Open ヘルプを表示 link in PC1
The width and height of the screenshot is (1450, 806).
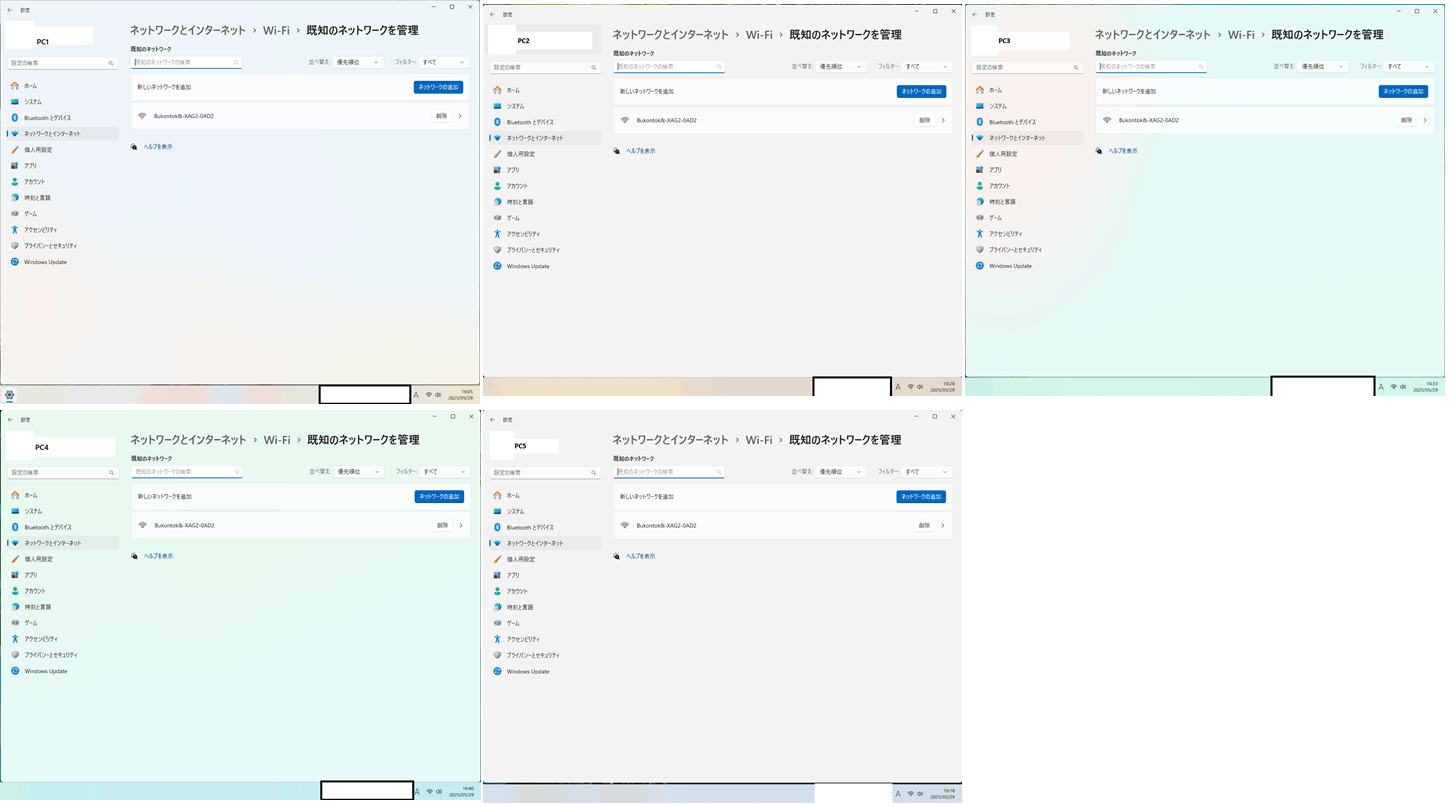[x=158, y=147]
